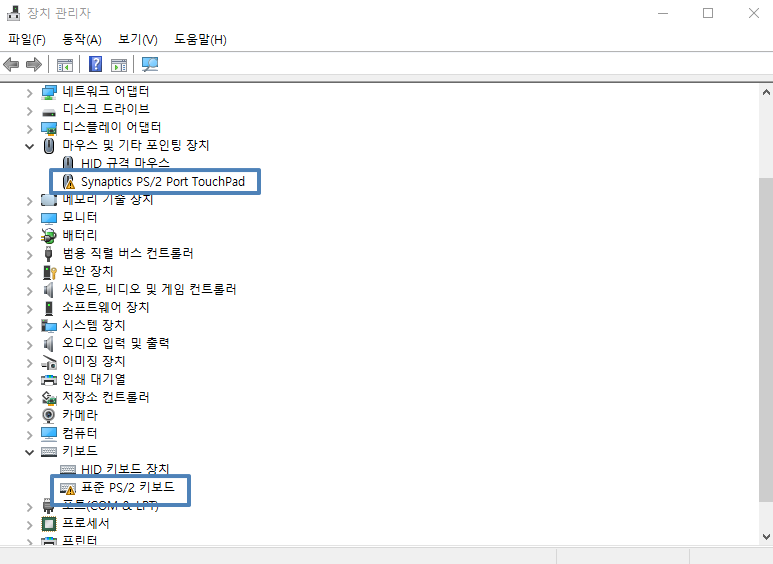
Task: Open the 파일(F) menu
Action: click(27, 39)
